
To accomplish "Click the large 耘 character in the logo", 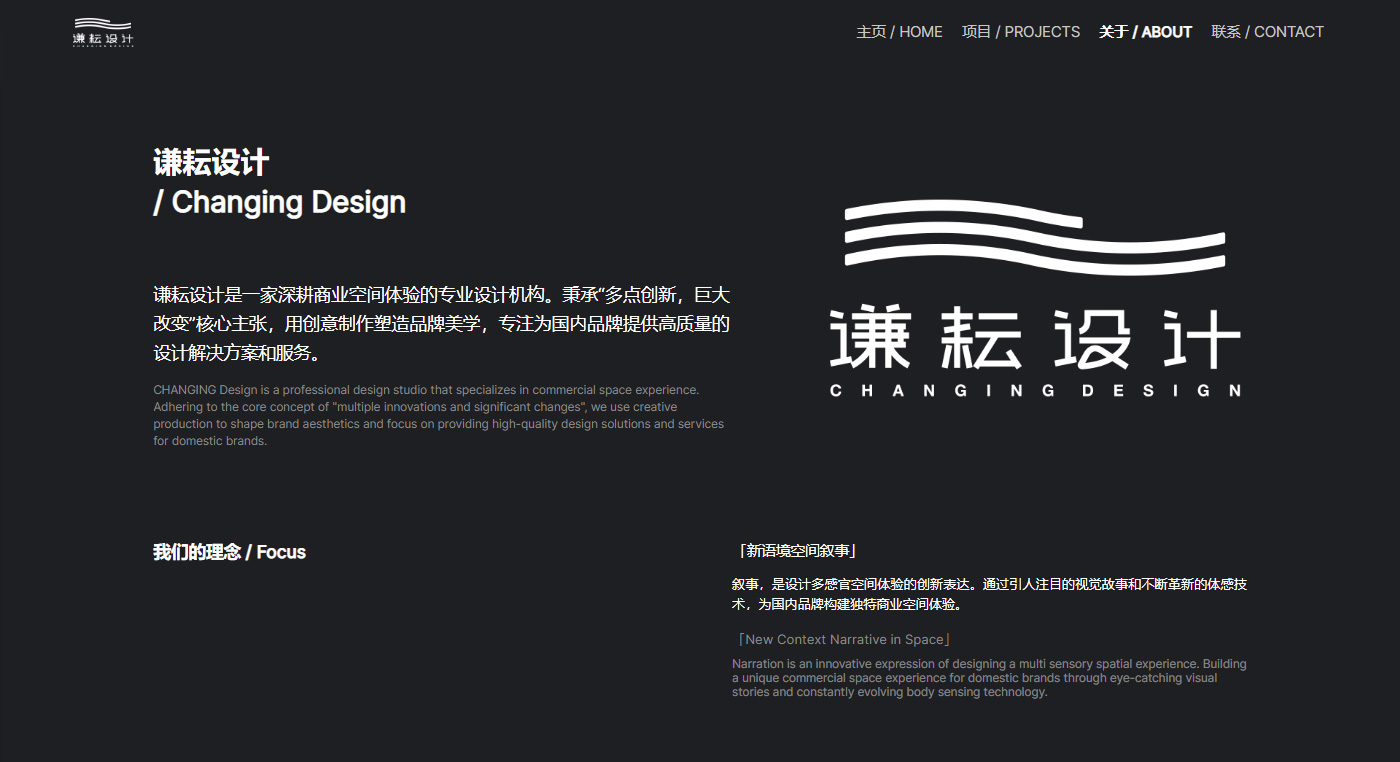I will click(981, 338).
